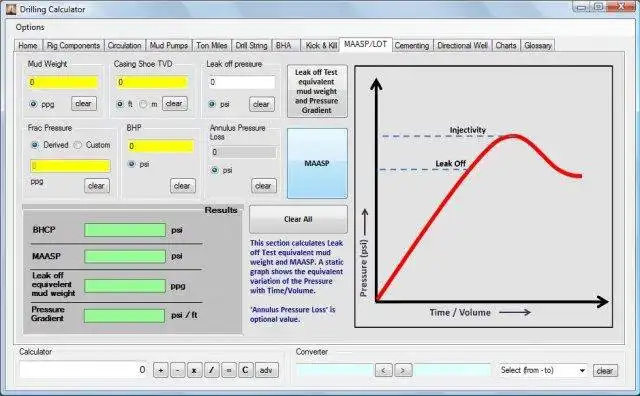Click the Calculator display field
Image resolution: width=640 pixels, height=396 pixels.
(x=84, y=369)
